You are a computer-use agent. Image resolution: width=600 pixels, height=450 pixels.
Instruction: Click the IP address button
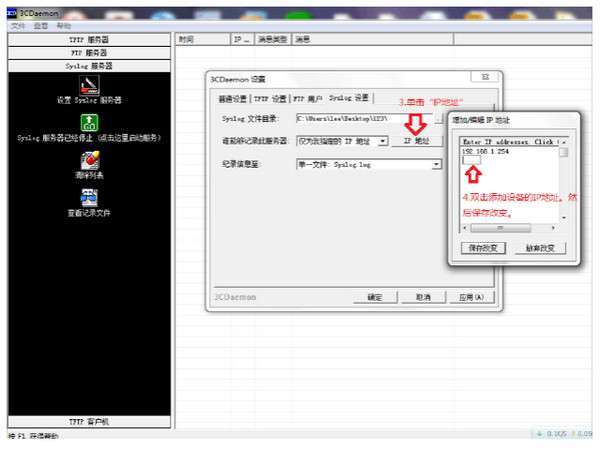(x=417, y=141)
